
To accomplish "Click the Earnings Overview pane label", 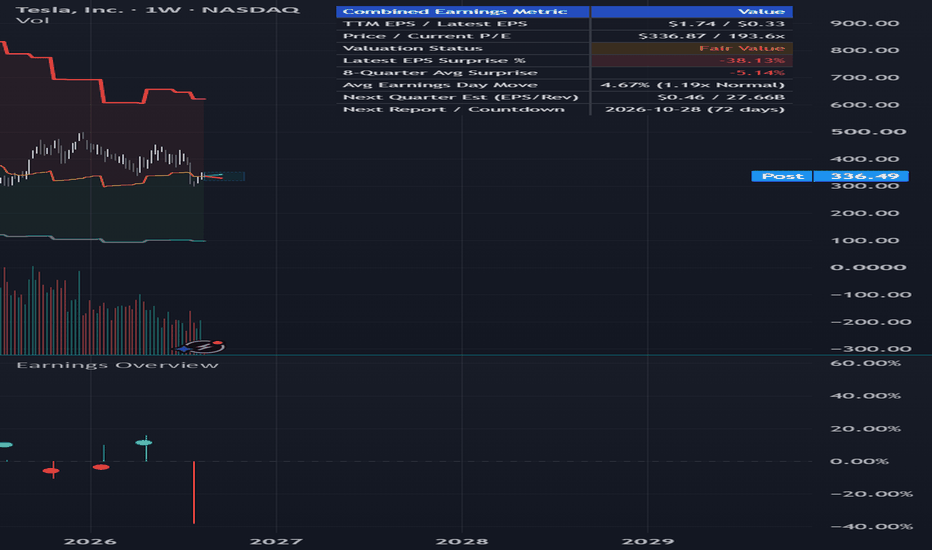I will pyautogui.click(x=117, y=365).
